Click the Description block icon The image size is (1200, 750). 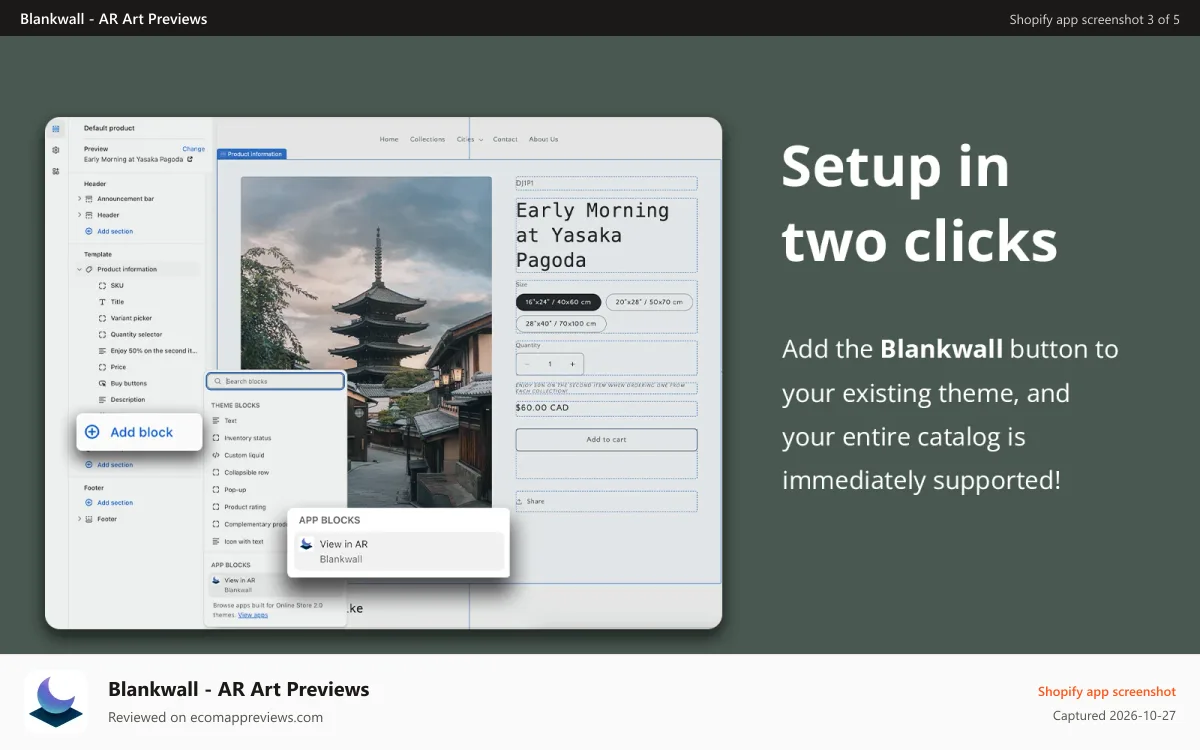[x=102, y=400]
